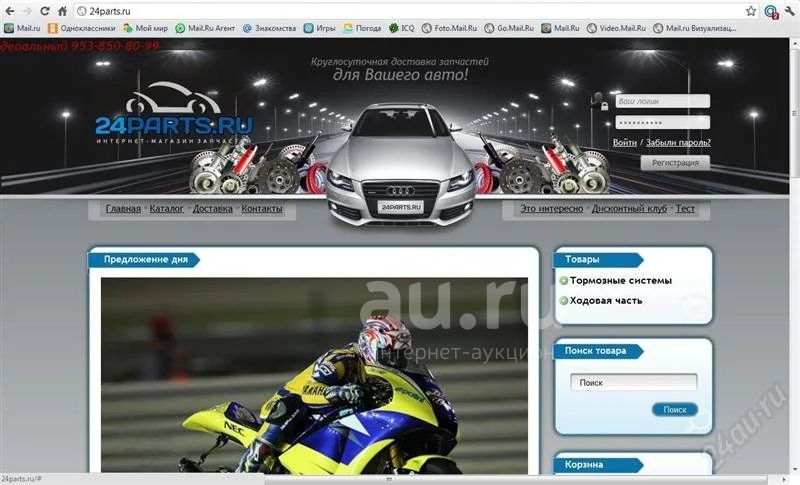Image resolution: width=800 pixels, height=485 pixels.
Task: Open the first Mail.ru bookmark
Action: [22, 28]
